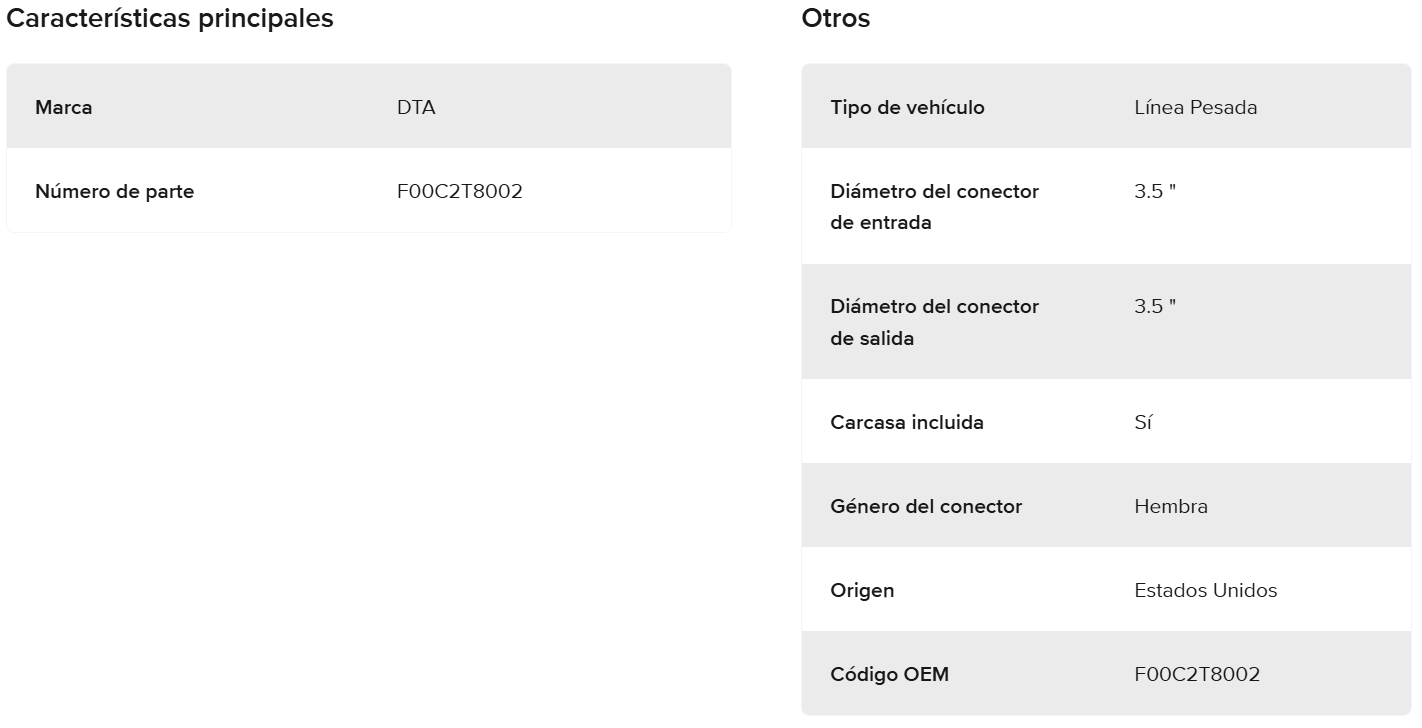Click the "Otros" section heading
This screenshot has height=728, width=1422.
tap(835, 18)
